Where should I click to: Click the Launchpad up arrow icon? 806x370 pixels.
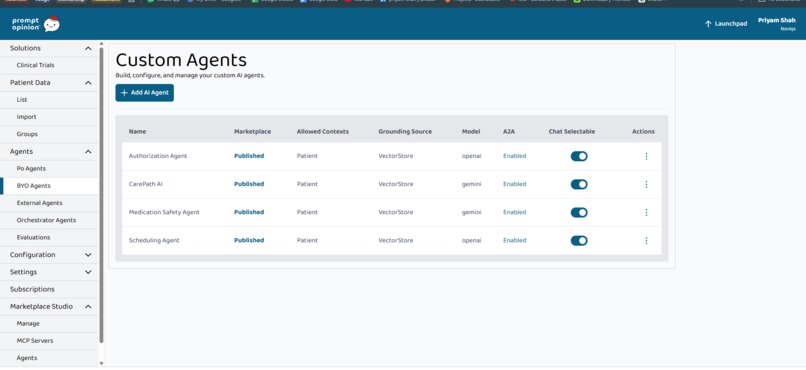coord(708,24)
